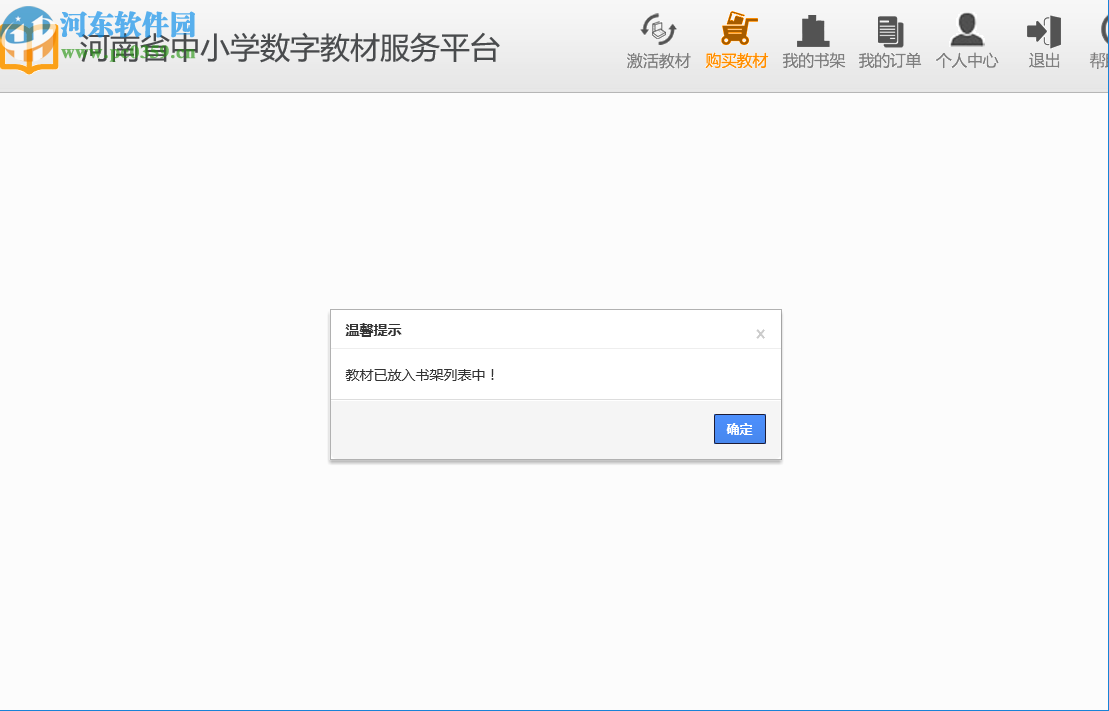The image size is (1109, 711).
Task: Click the 个人中心 text label
Action: click(966, 61)
